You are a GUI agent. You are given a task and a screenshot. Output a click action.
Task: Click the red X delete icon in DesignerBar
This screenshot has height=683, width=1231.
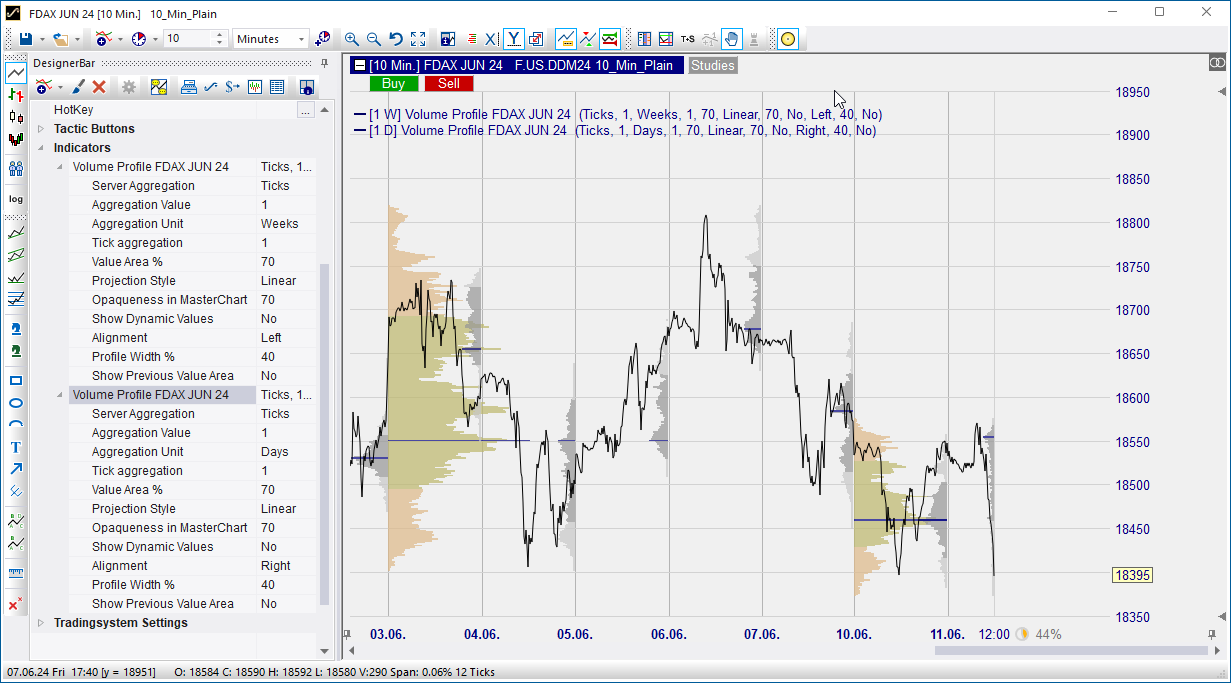99,87
